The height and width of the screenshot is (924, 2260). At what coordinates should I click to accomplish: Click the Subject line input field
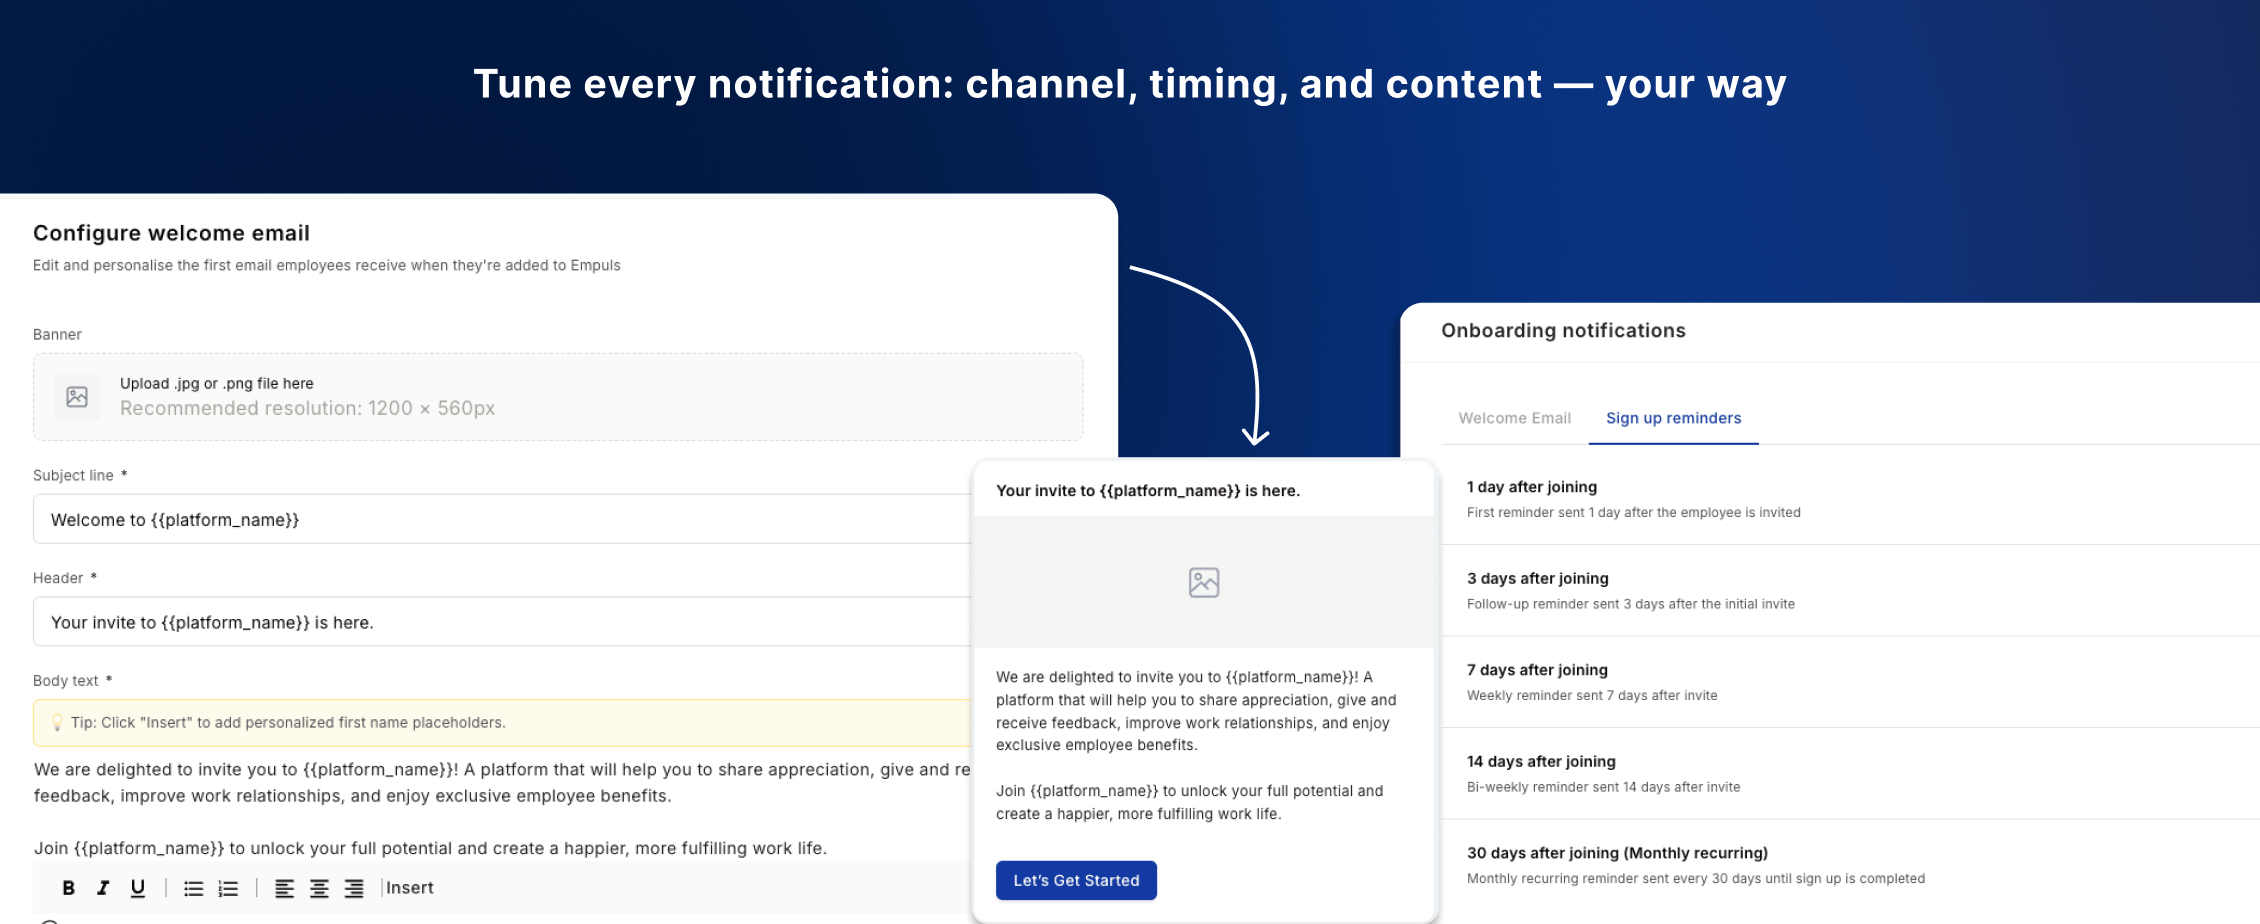tap(503, 519)
